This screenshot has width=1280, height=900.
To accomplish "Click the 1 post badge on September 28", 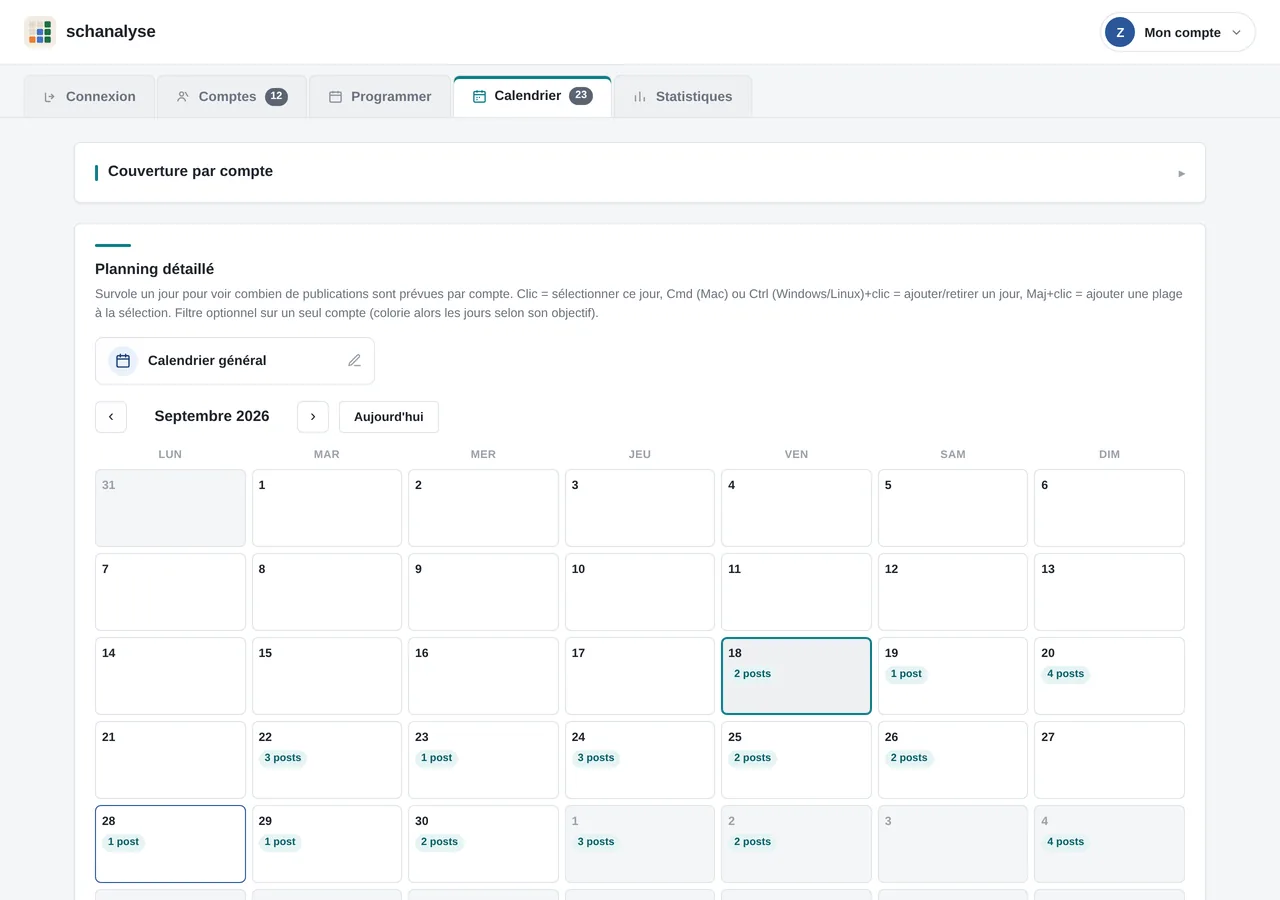I will [123, 842].
